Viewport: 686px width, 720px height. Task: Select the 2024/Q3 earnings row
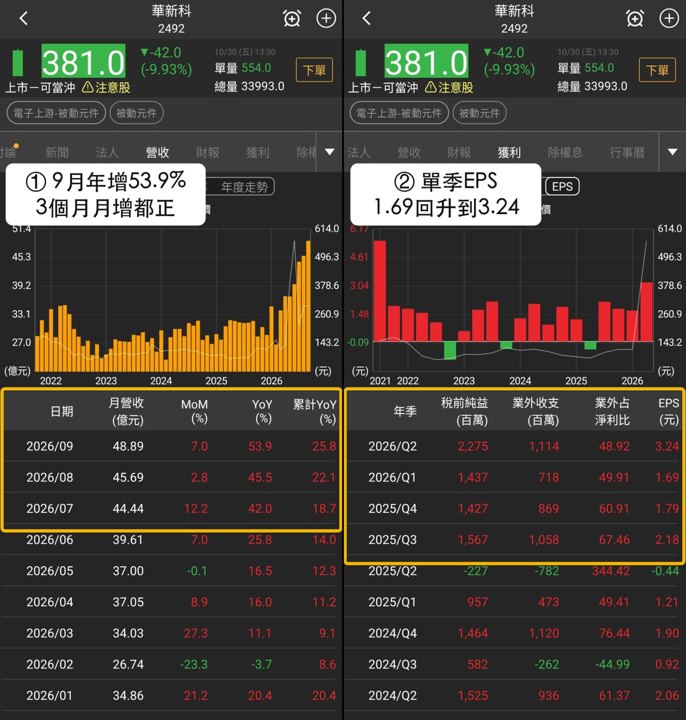(x=515, y=665)
